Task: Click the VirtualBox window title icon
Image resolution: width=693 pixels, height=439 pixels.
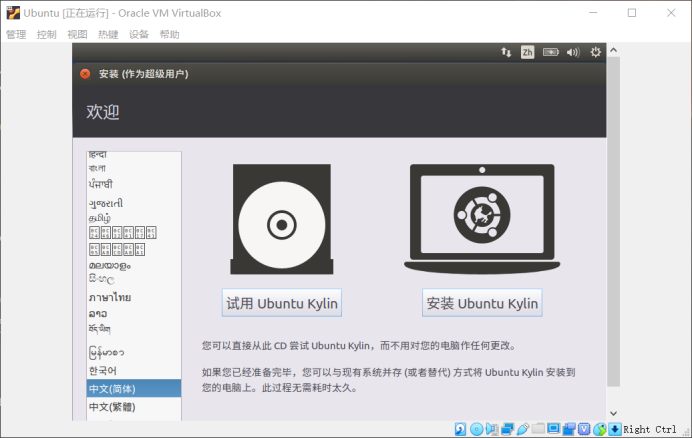Action: (x=13, y=13)
